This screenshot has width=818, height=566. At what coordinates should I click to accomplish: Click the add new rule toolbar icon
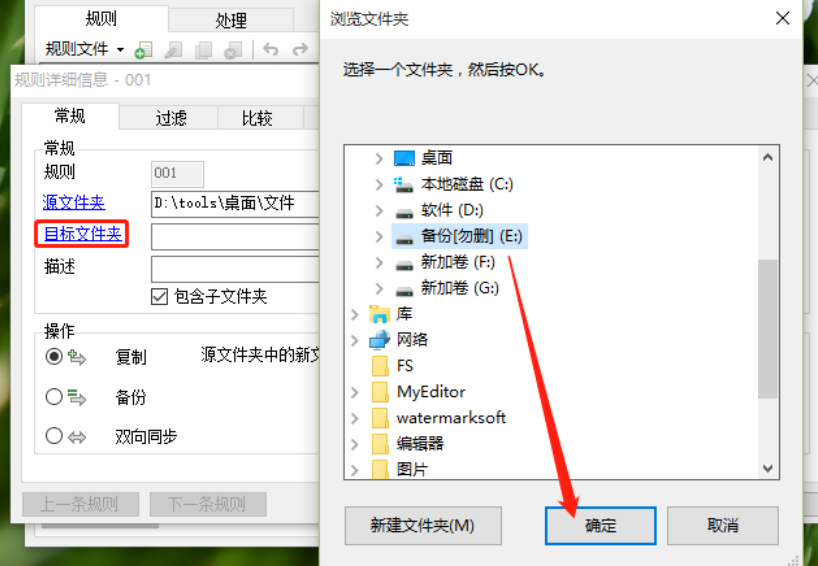tap(143, 50)
